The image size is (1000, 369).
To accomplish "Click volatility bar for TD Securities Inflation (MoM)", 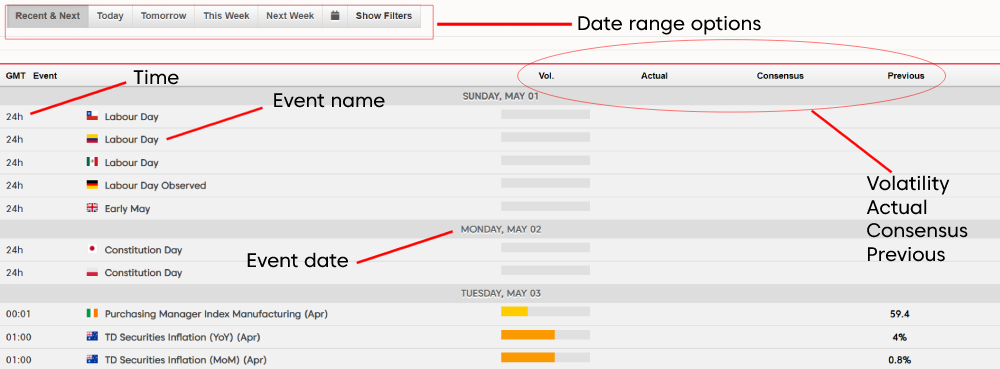I will tap(545, 358).
